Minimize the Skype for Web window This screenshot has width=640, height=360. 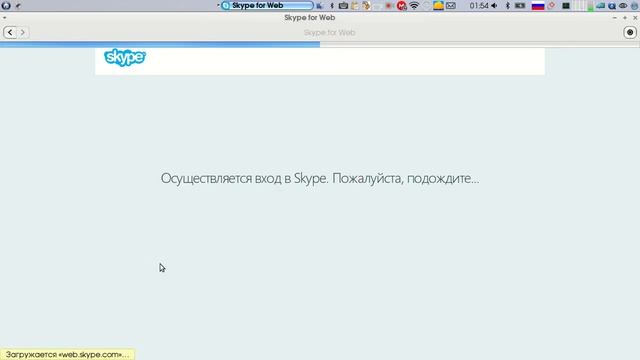click(615, 18)
